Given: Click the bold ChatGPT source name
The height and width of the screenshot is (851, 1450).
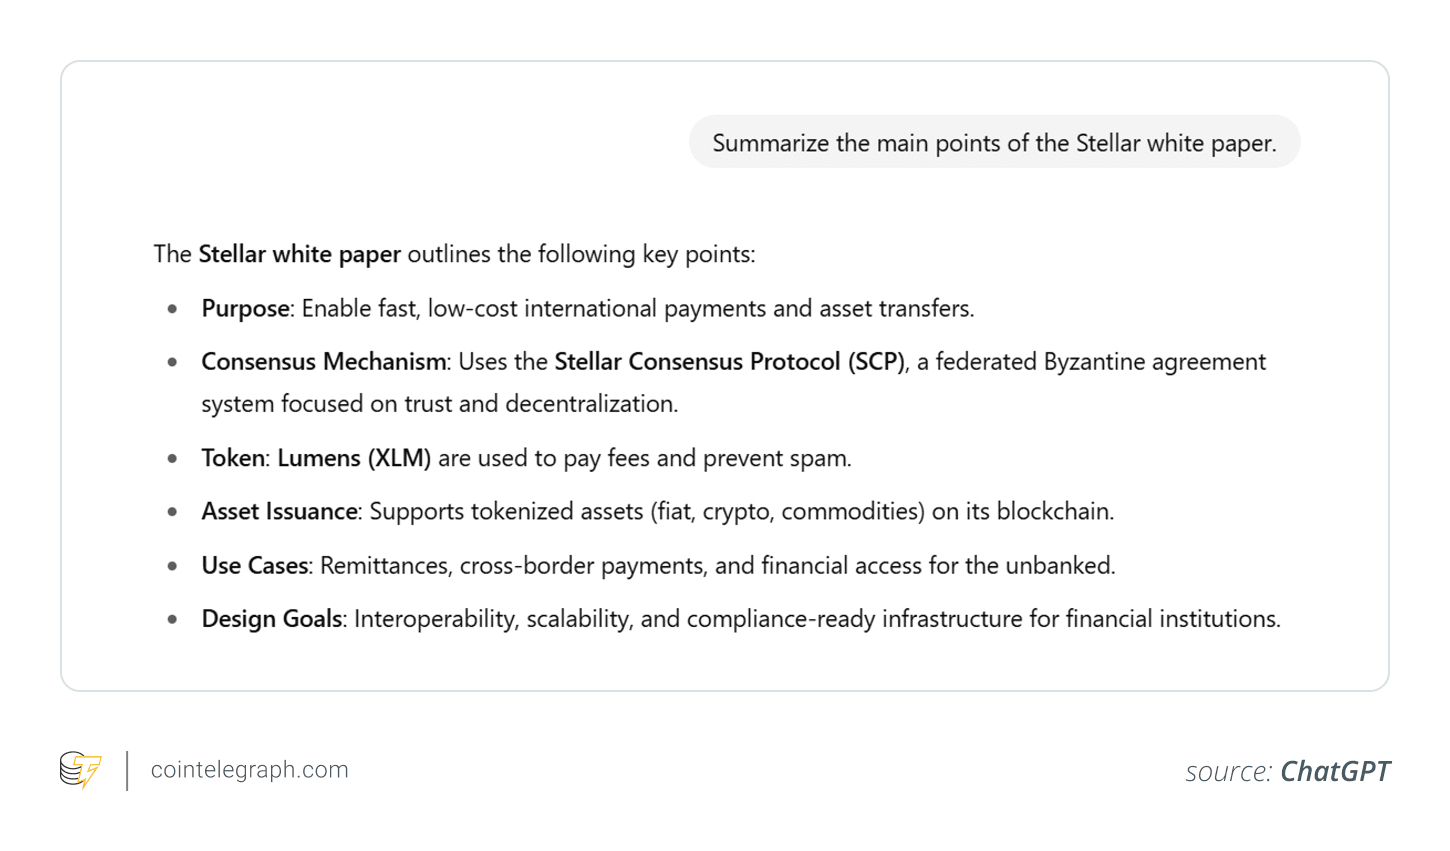Looking at the screenshot, I should pos(1335,771).
